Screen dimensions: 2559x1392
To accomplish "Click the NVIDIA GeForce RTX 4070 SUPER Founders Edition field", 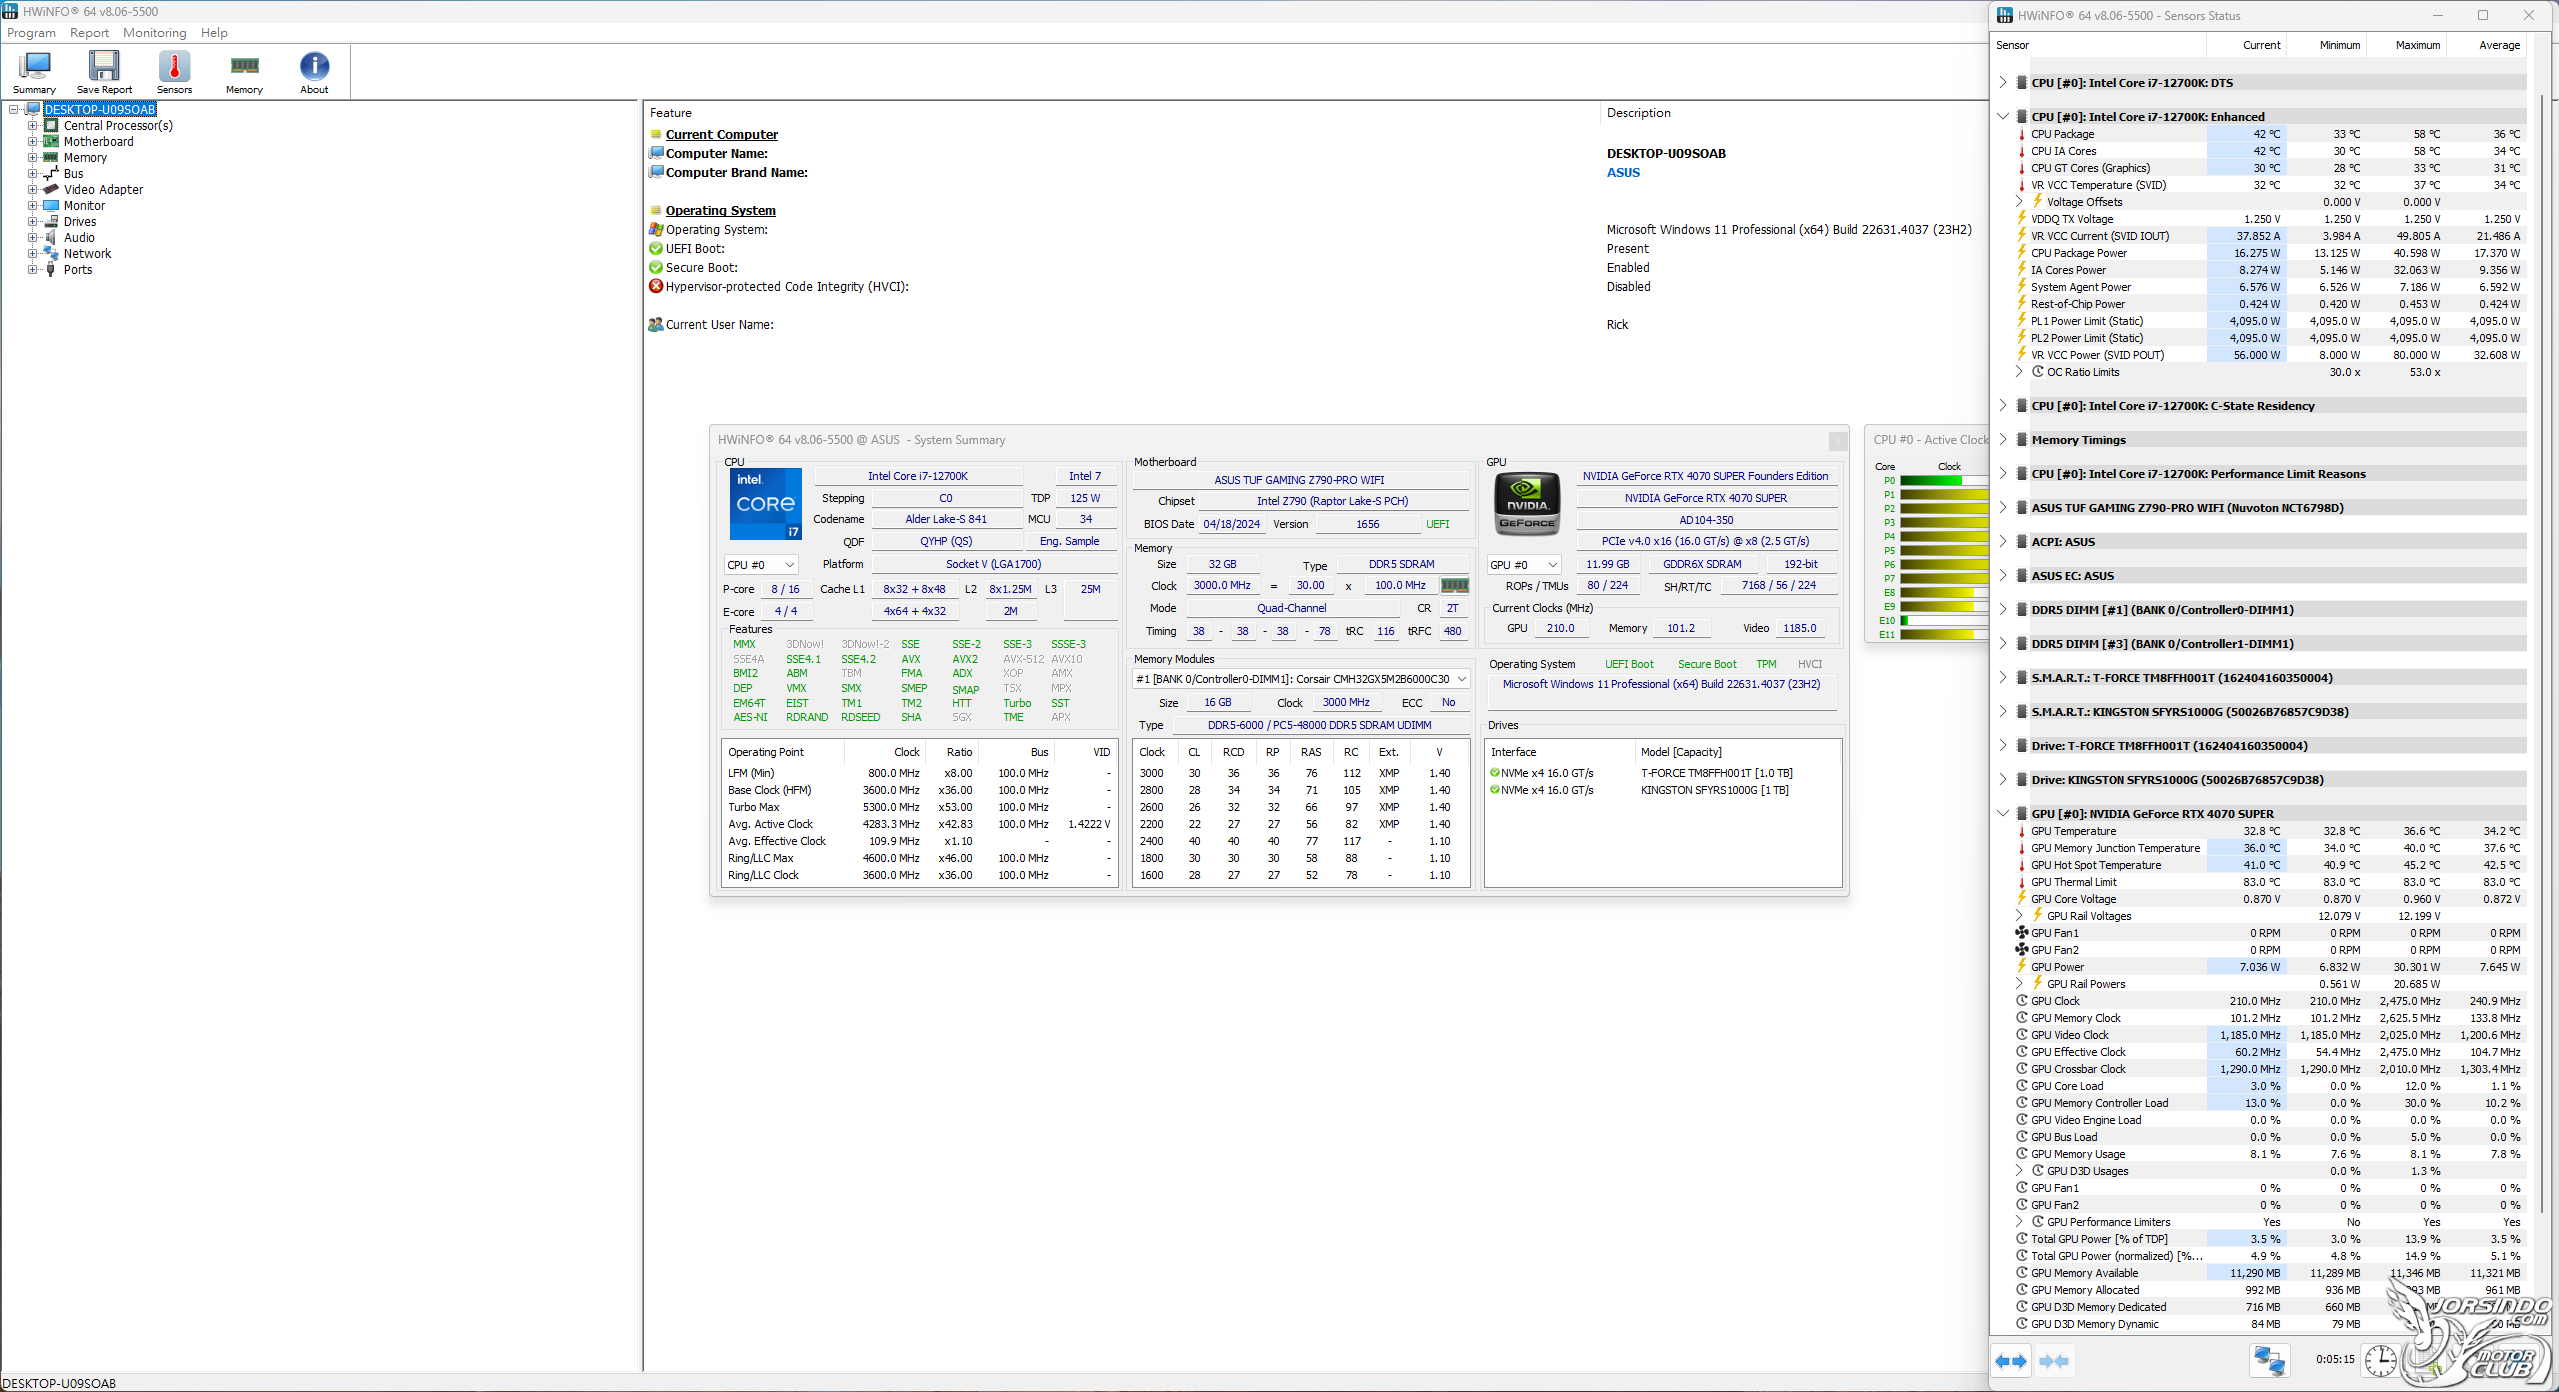I will 1705,477.
